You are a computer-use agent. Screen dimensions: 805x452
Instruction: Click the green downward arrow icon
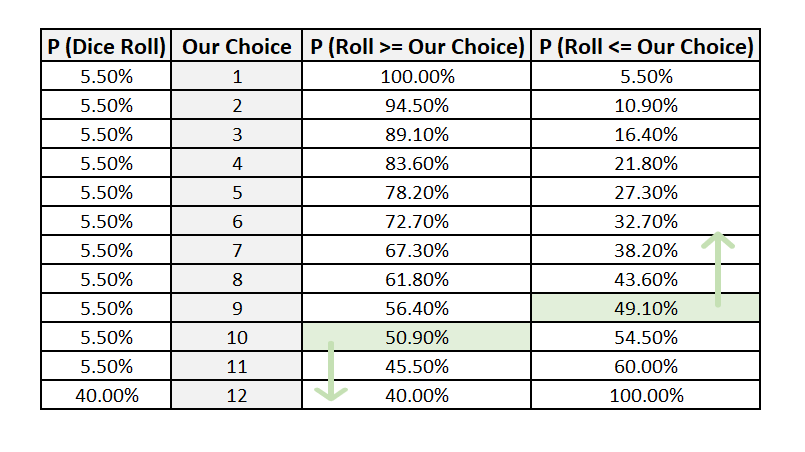(x=331, y=370)
